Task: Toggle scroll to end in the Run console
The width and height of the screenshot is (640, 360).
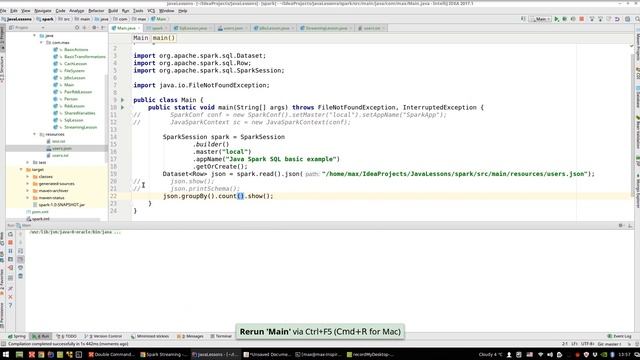Action: pyautogui.click(x=20, y=259)
